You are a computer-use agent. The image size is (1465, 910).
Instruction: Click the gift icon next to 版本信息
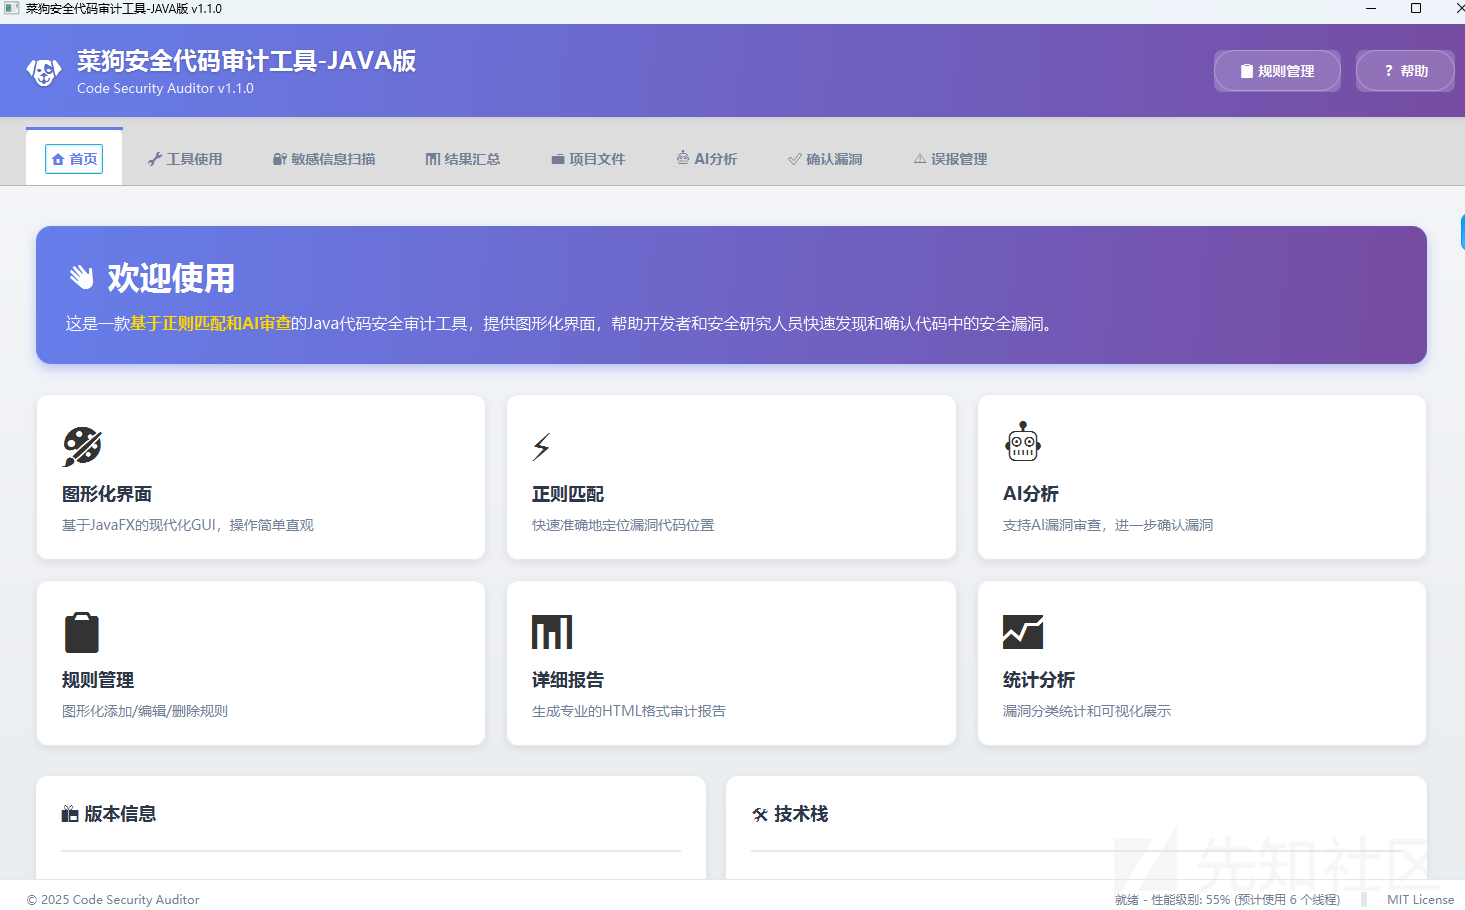click(70, 814)
